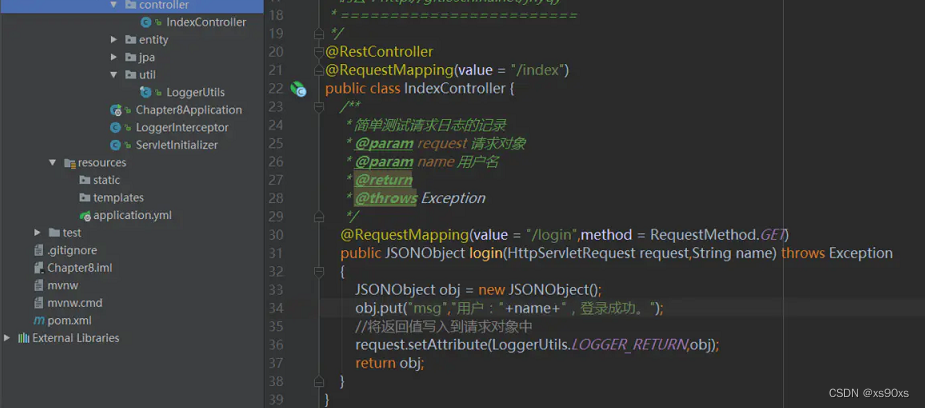Expand External Libraries node arrow
Viewport: 925px width, 408px height.
click(7, 338)
